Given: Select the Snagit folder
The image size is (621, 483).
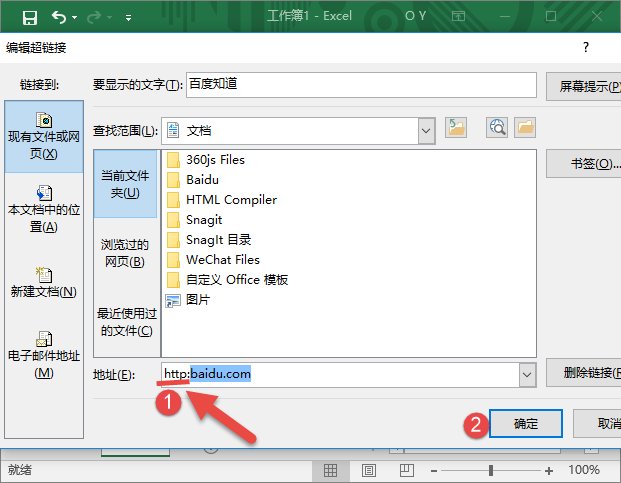Looking at the screenshot, I should point(194,220).
